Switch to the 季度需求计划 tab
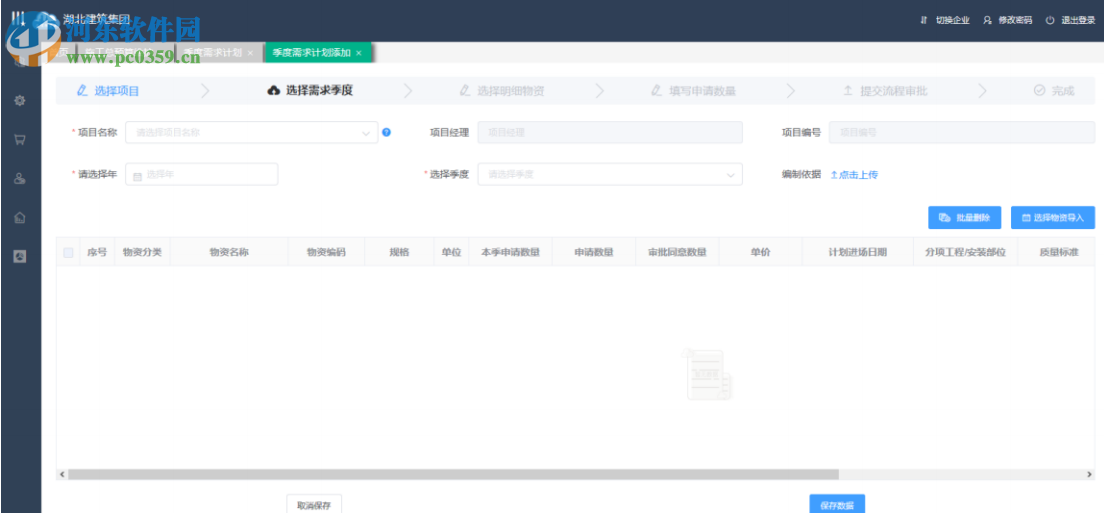Screen dimensions: 1104x513 218,53
